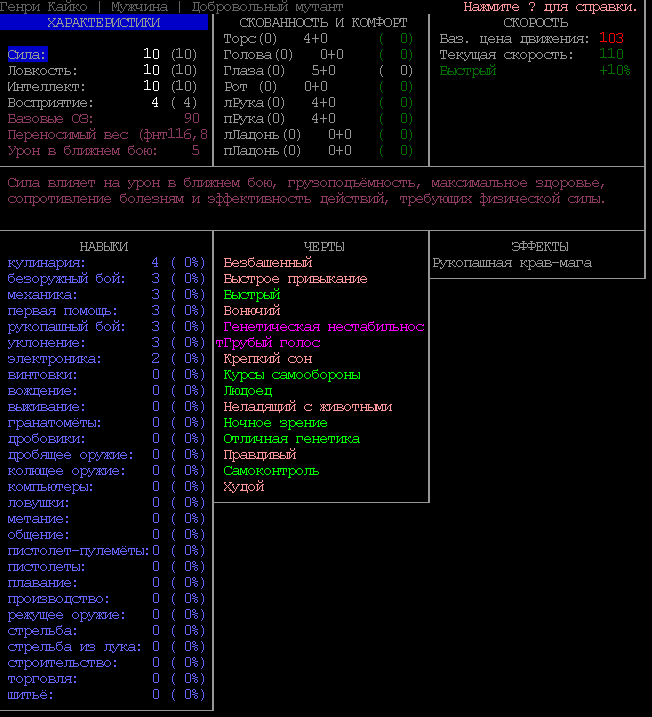Image resolution: width=652 pixels, height=717 pixels.
Task: Click the Неладящий с животными trait
Action: pos(308,407)
